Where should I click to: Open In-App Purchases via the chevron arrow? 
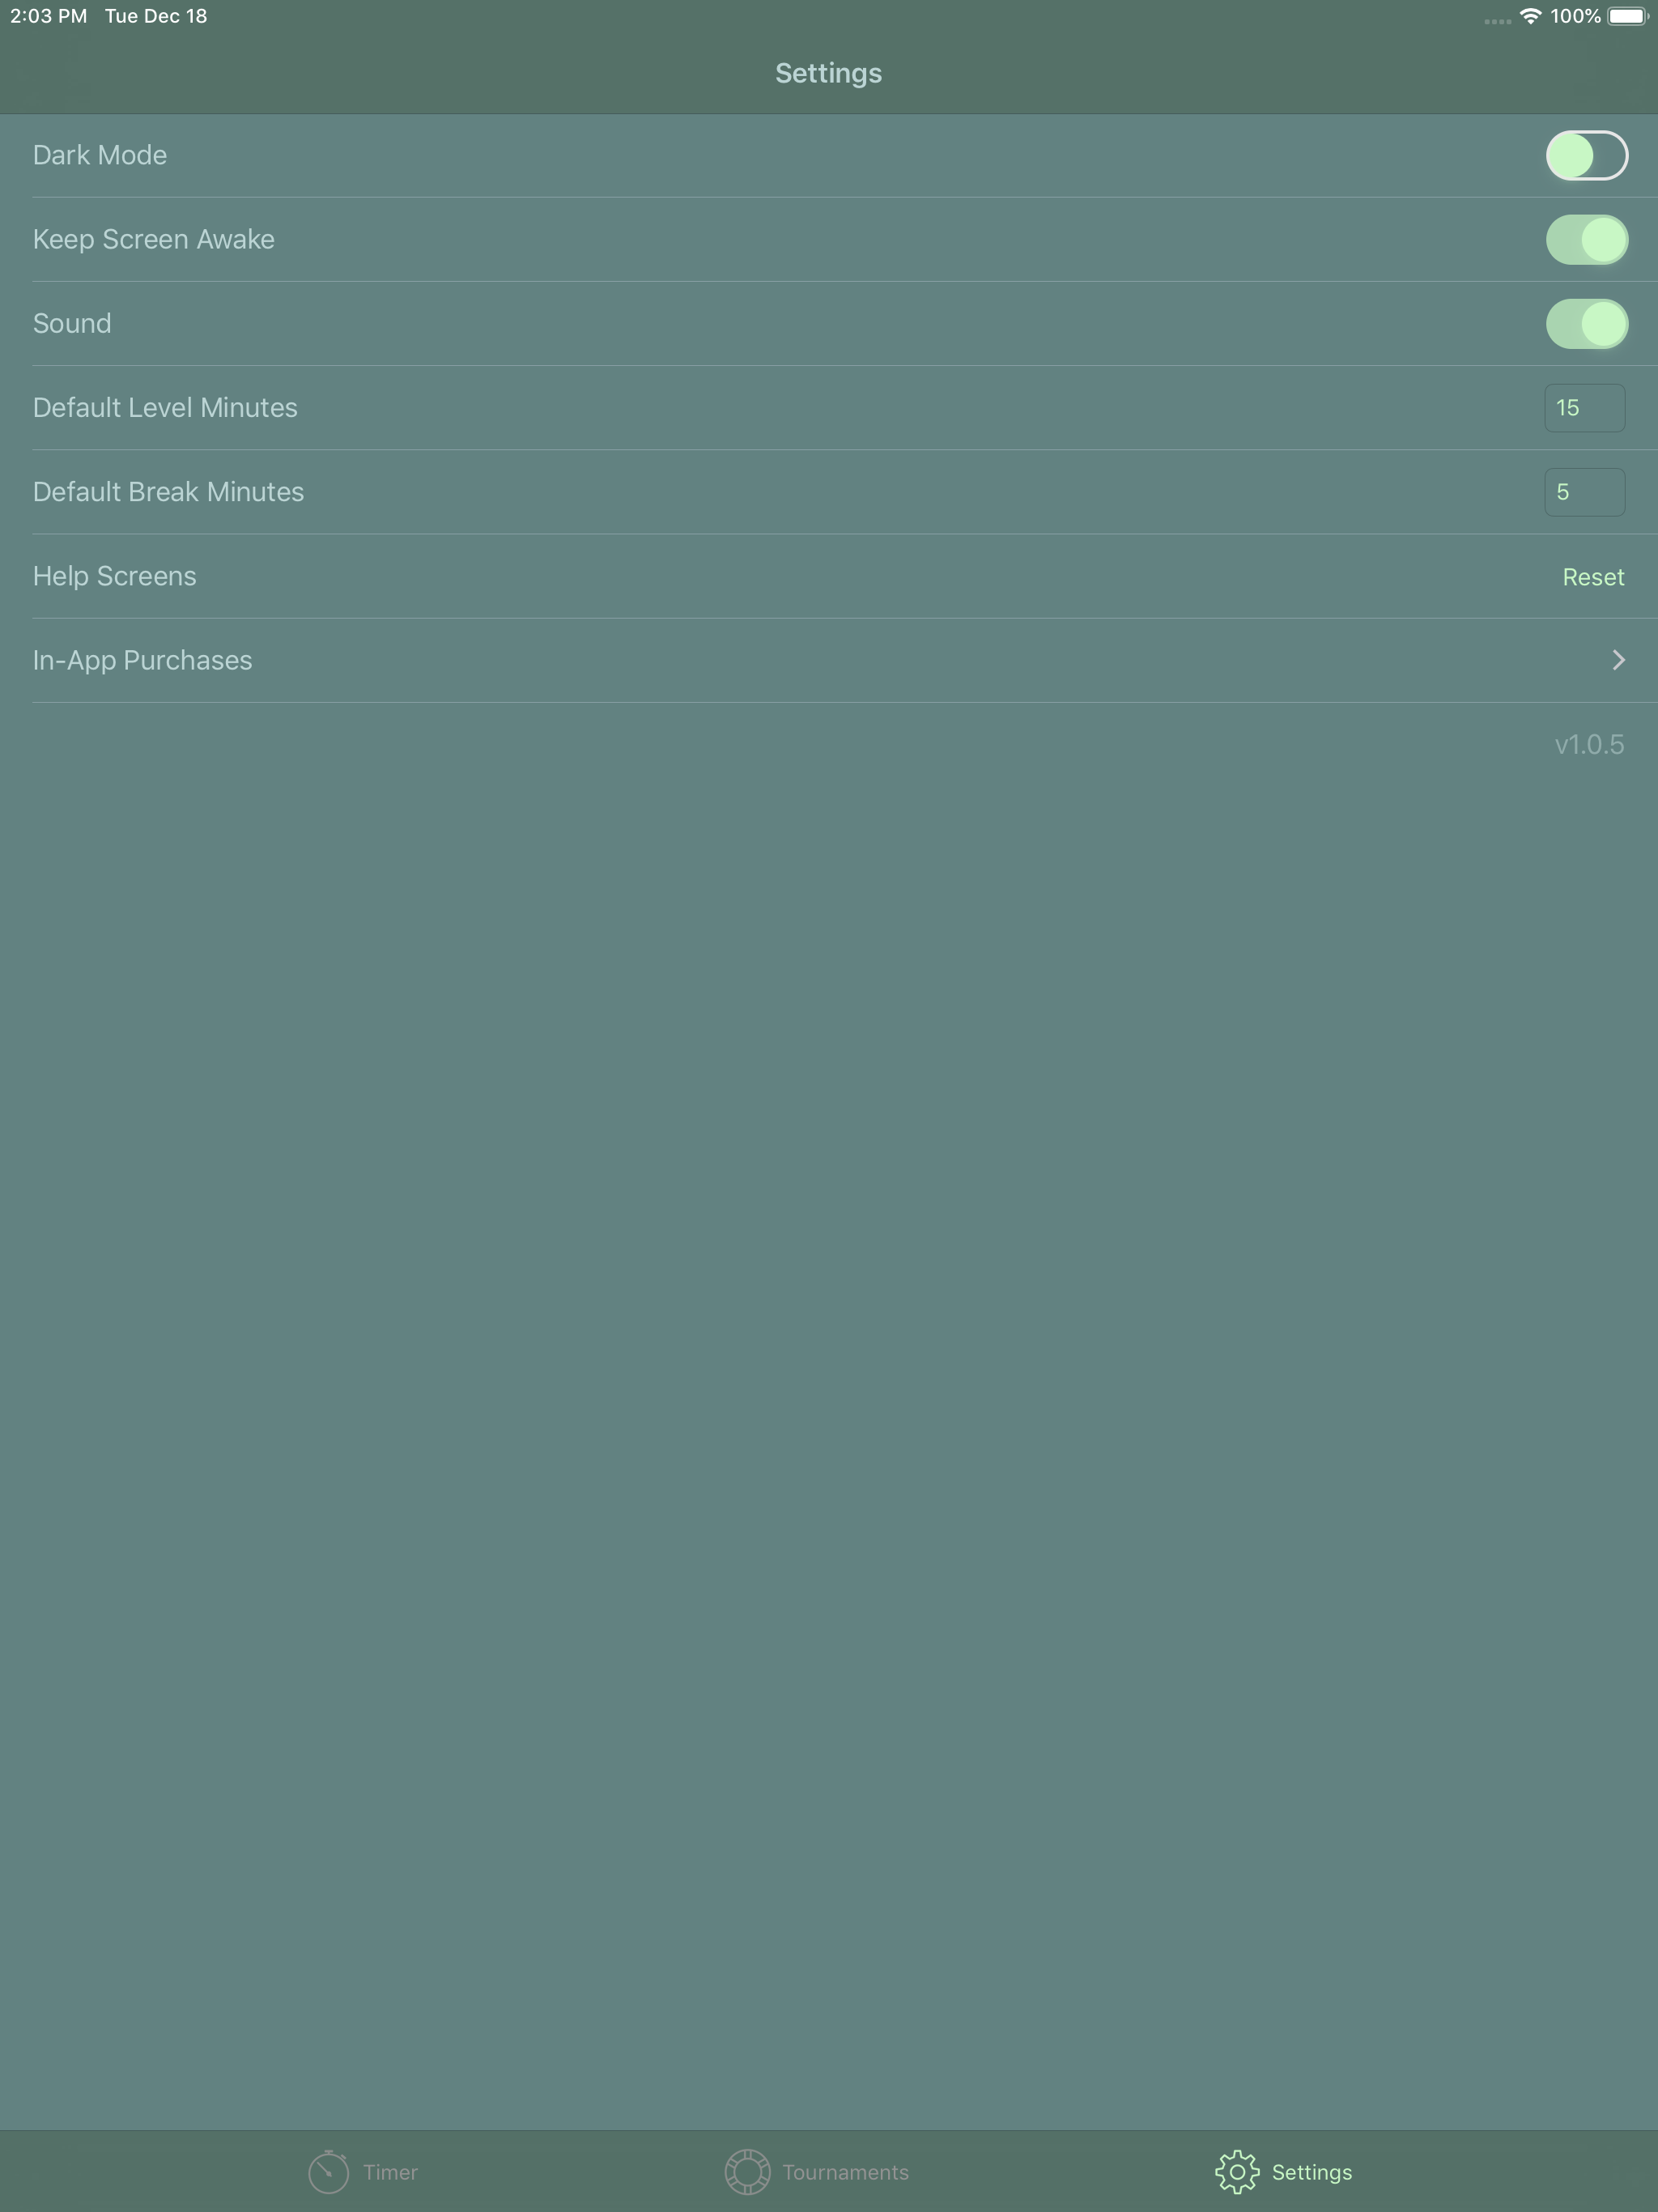click(1618, 660)
